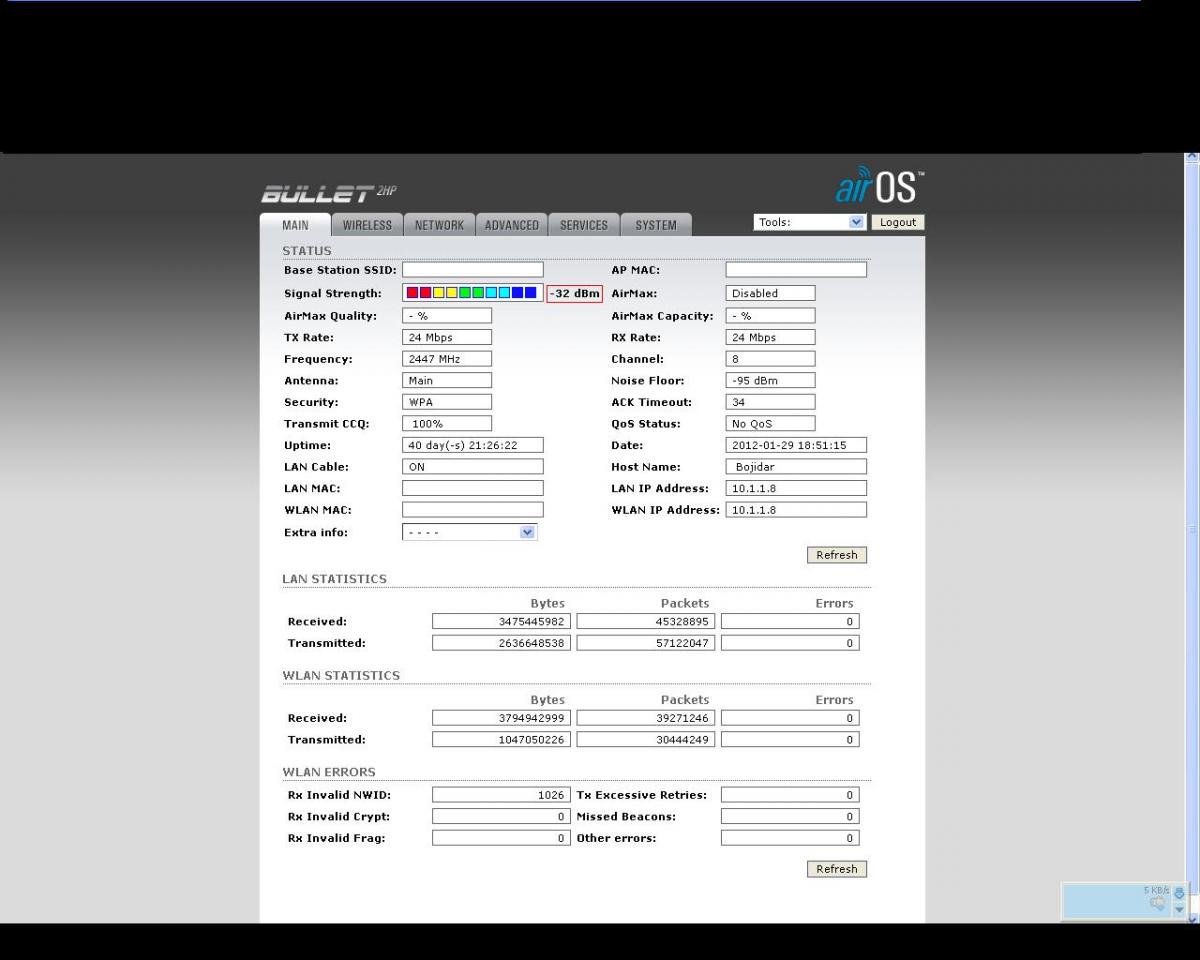Switch to the Wireless tab
Screen dimensions: 1200x960
[x=367, y=225]
